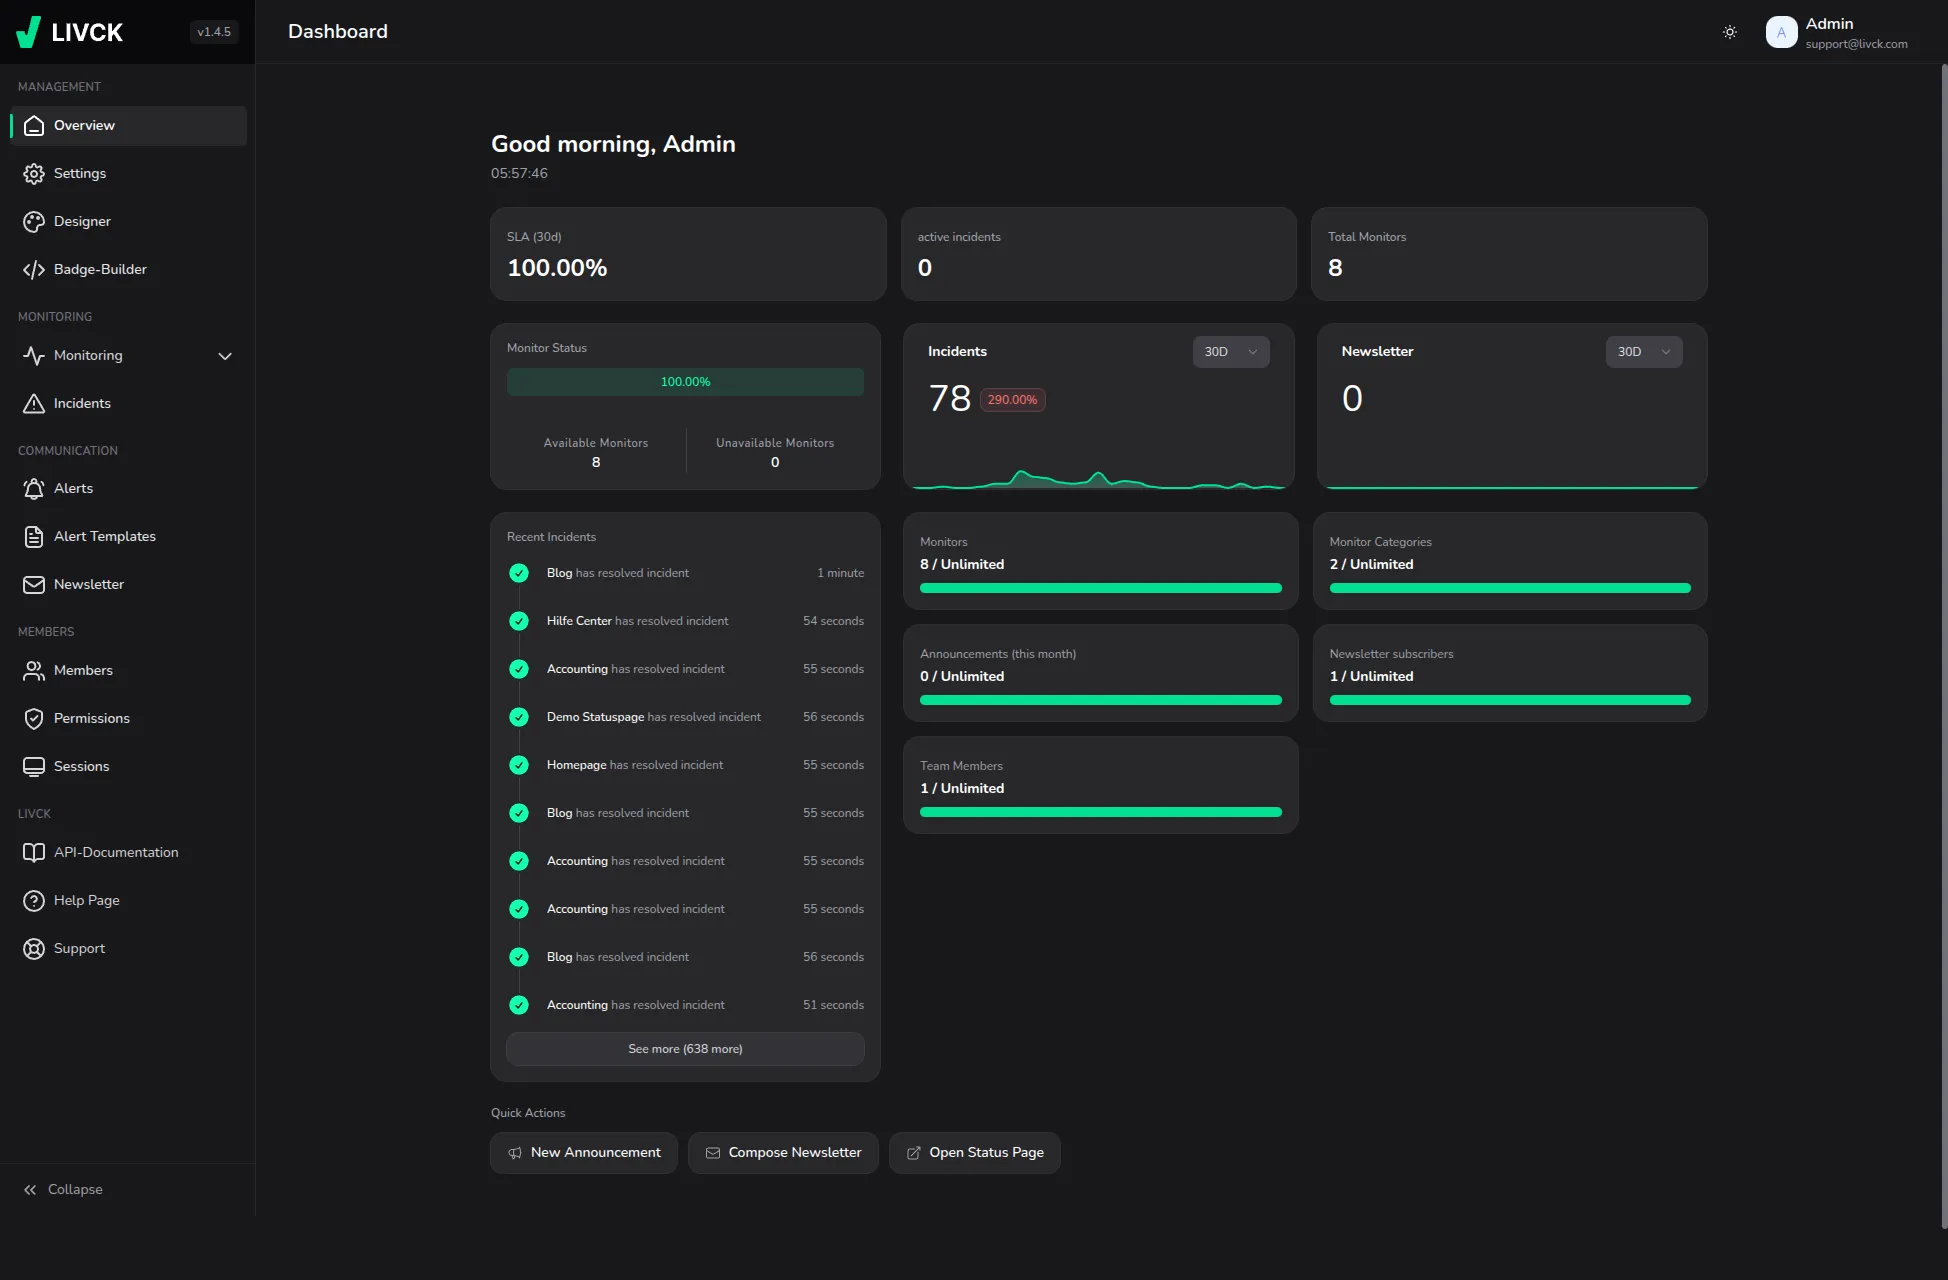Click the Badge-Builder code icon

34,270
